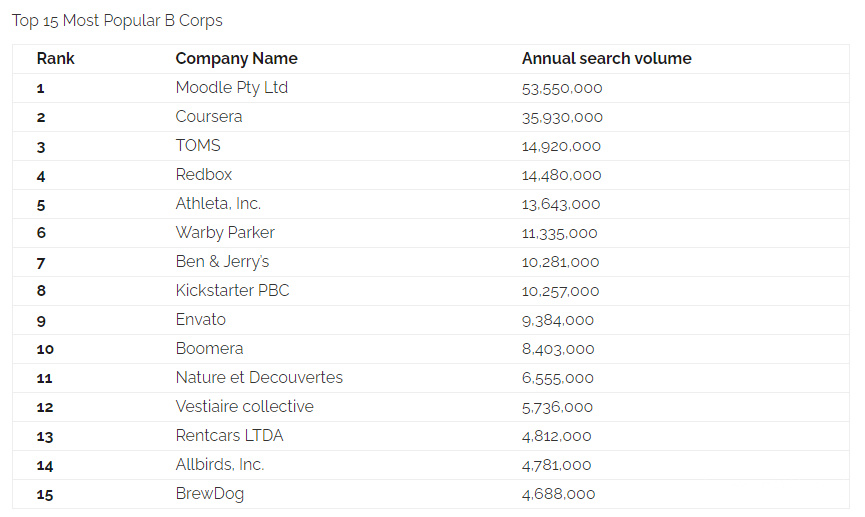865x517 pixels.
Task: Click on Athleta, Inc. text
Action: [218, 204]
